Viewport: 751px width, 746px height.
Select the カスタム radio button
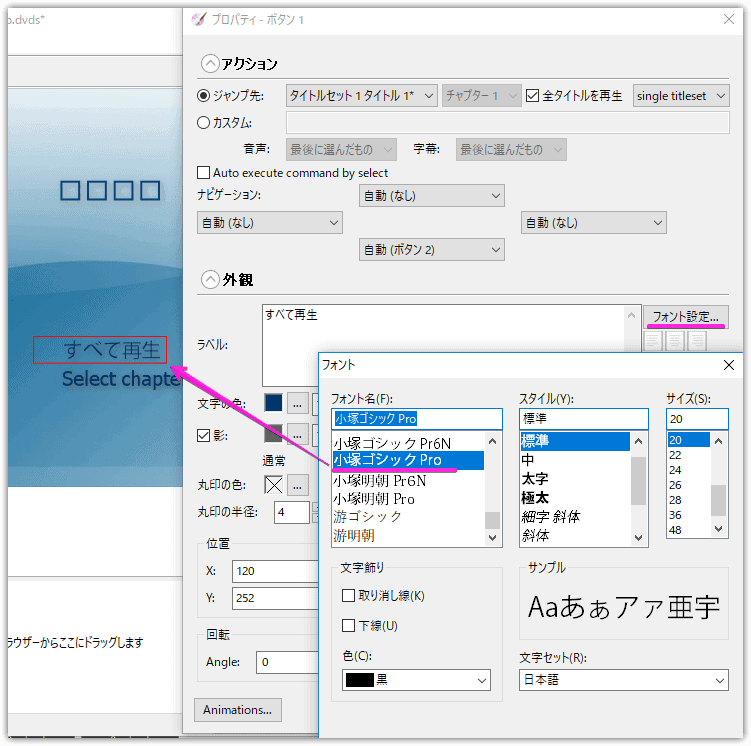205,123
